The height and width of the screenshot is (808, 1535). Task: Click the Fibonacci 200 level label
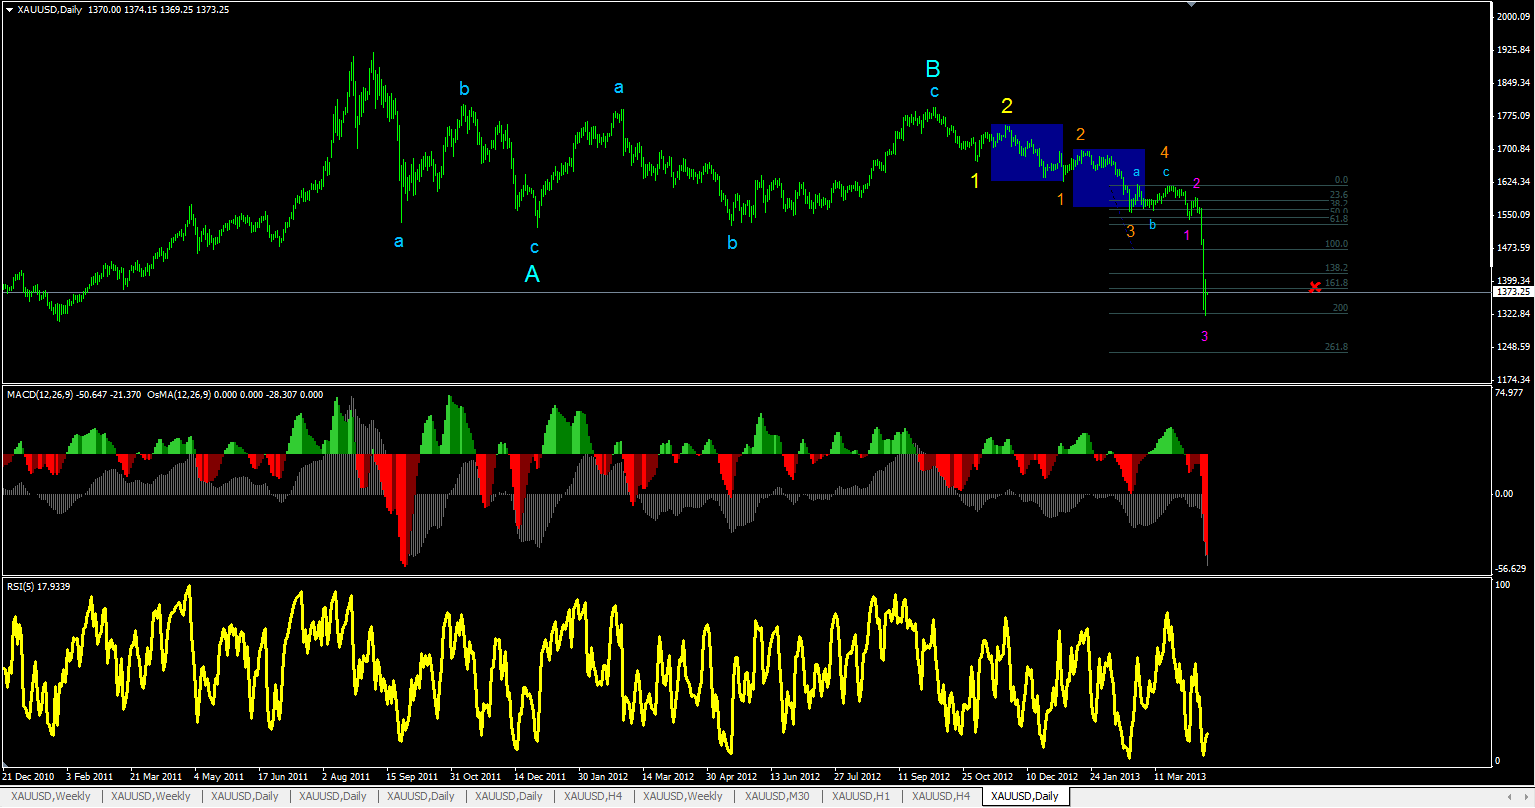click(x=1340, y=308)
